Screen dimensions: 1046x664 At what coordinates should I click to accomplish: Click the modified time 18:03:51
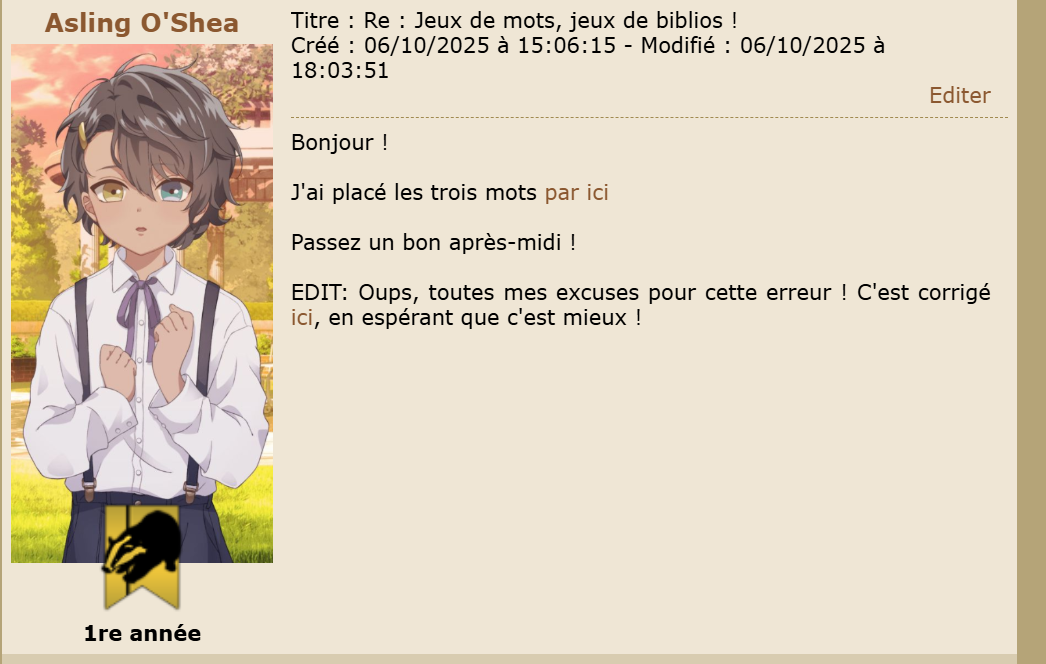tap(340, 71)
